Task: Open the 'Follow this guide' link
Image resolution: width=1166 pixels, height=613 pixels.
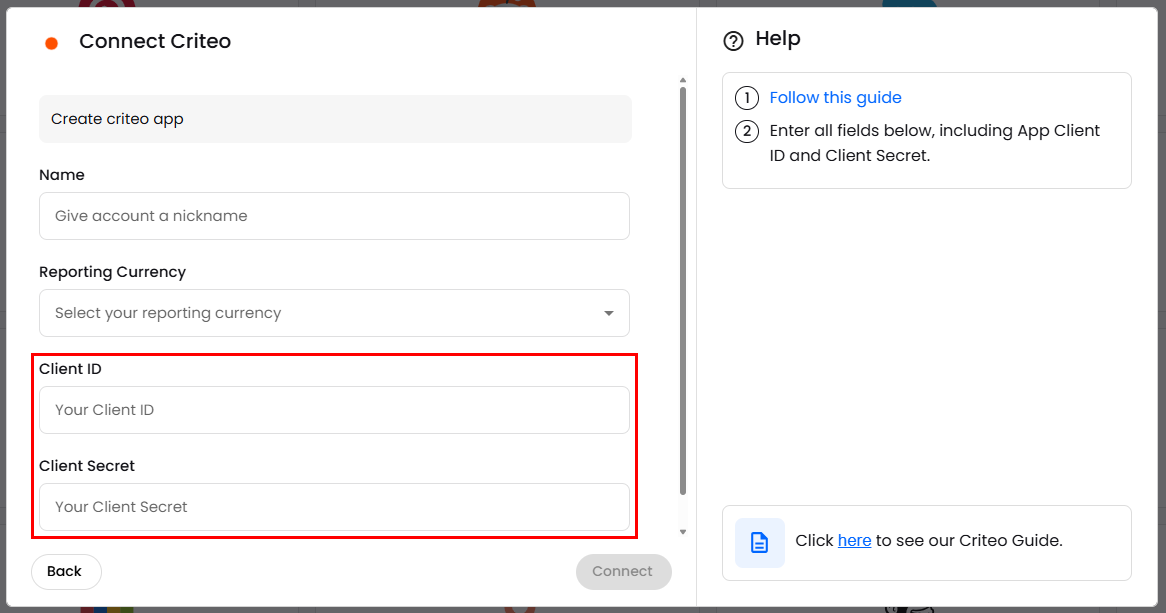Action: [x=835, y=98]
